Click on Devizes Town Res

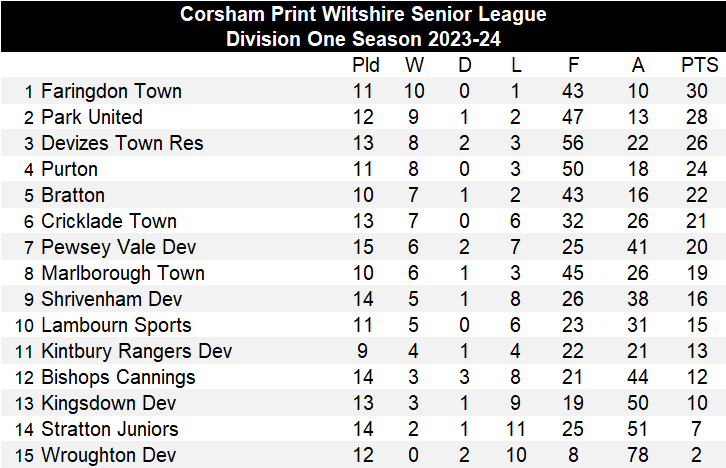pyautogui.click(x=122, y=143)
